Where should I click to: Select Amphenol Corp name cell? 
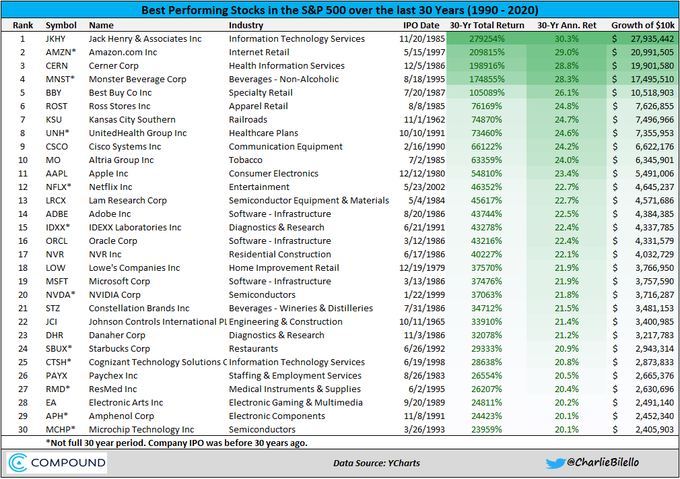[x=121, y=415]
